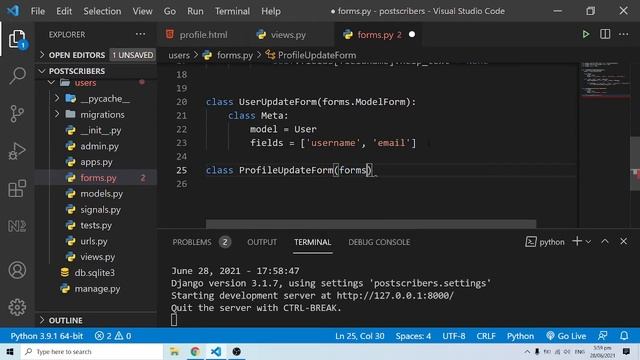Start Go Live server

[566, 336]
